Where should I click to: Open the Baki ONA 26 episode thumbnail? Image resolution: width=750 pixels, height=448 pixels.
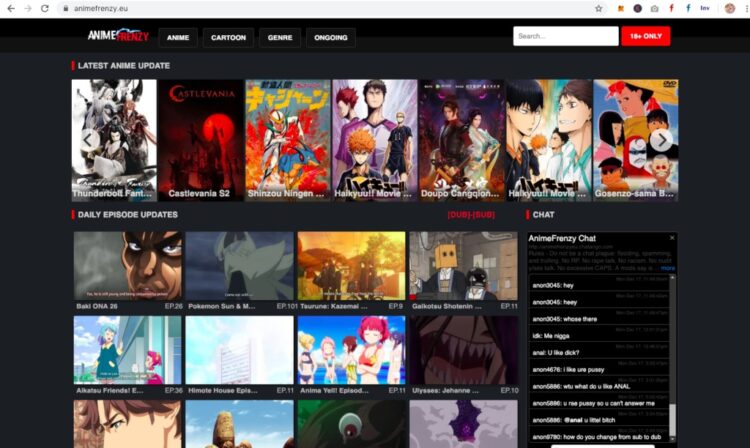(128, 266)
